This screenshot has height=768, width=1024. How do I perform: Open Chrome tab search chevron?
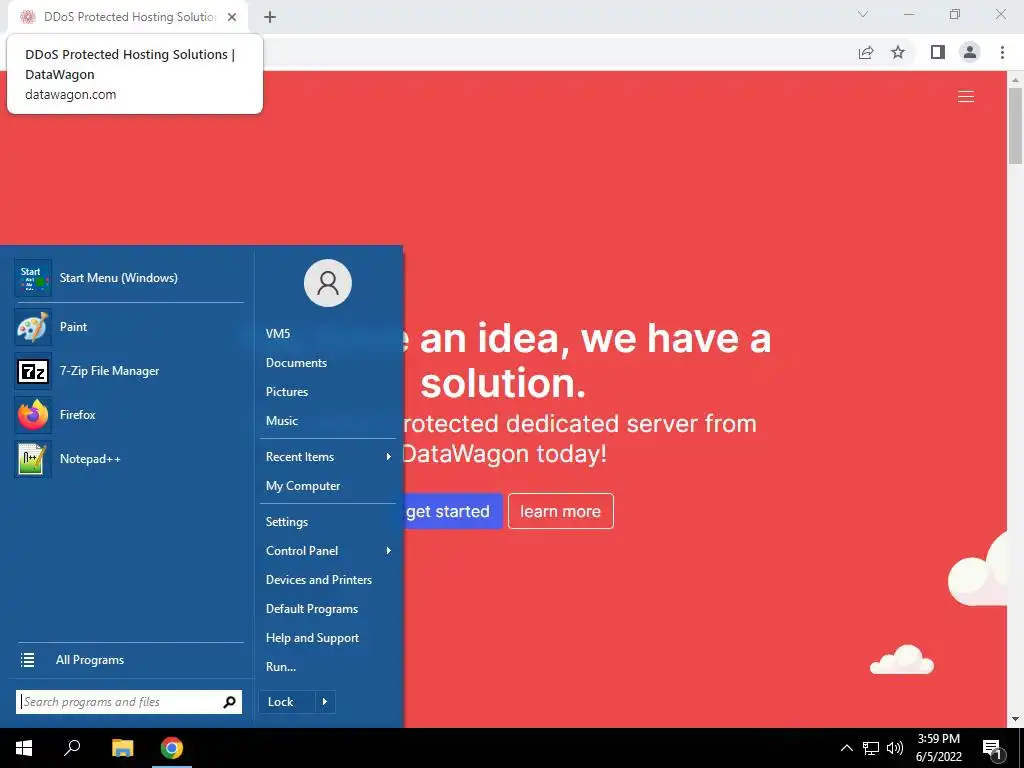click(863, 14)
